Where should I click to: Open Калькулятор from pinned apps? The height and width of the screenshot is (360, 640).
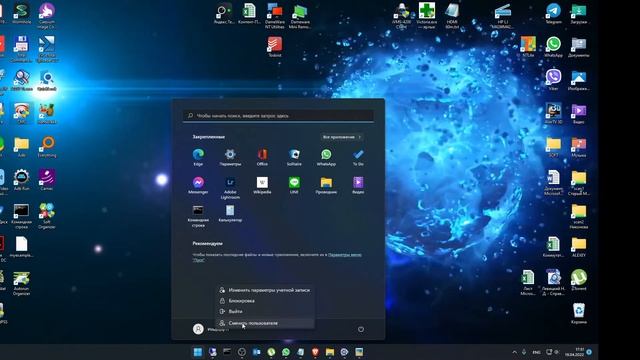[x=230, y=213]
